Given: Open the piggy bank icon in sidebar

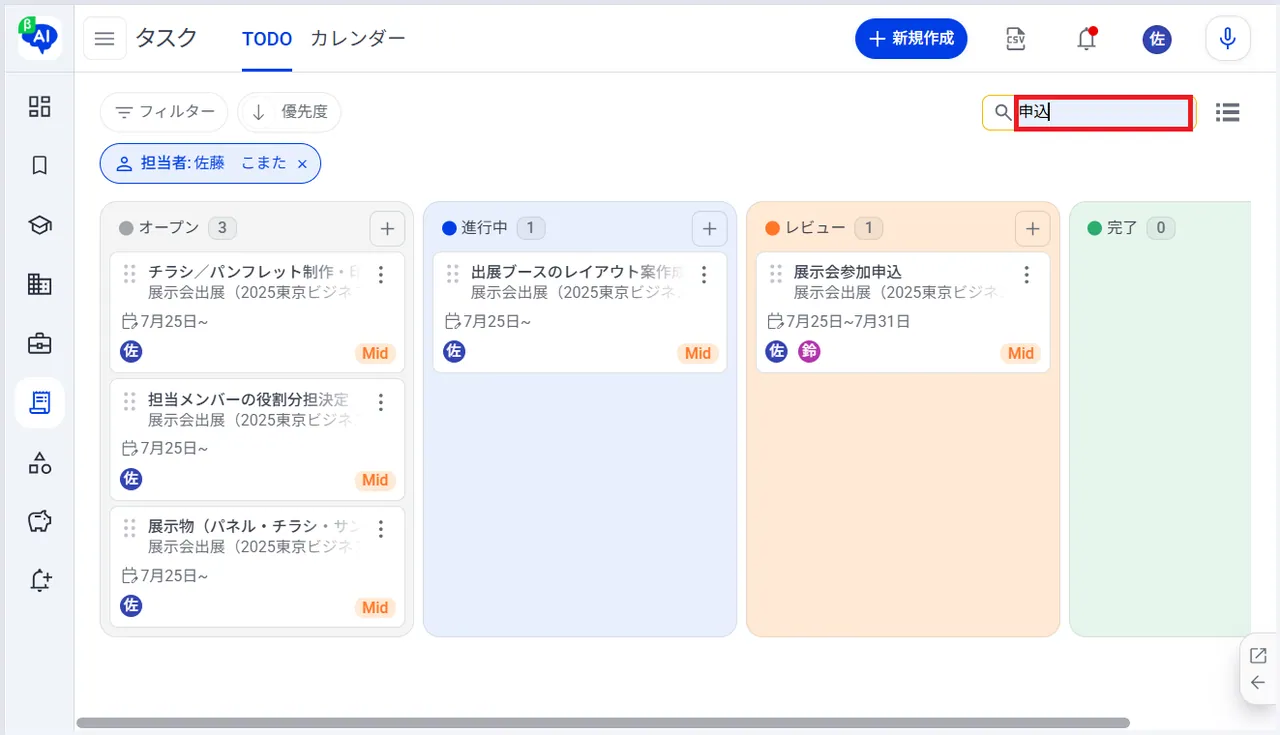Looking at the screenshot, I should 39,521.
